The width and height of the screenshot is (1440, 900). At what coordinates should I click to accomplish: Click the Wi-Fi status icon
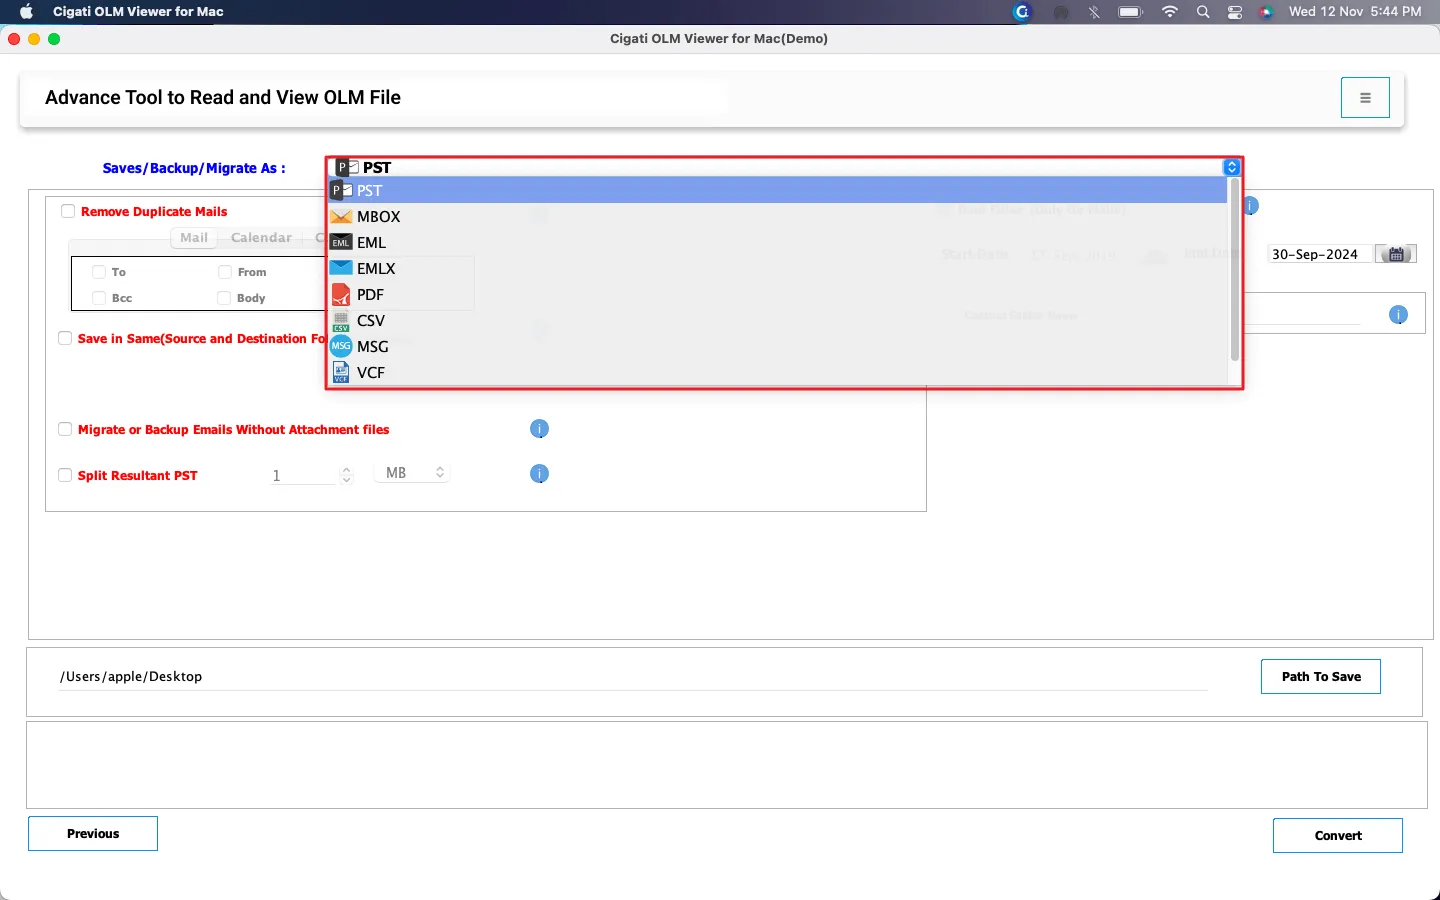point(1170,12)
